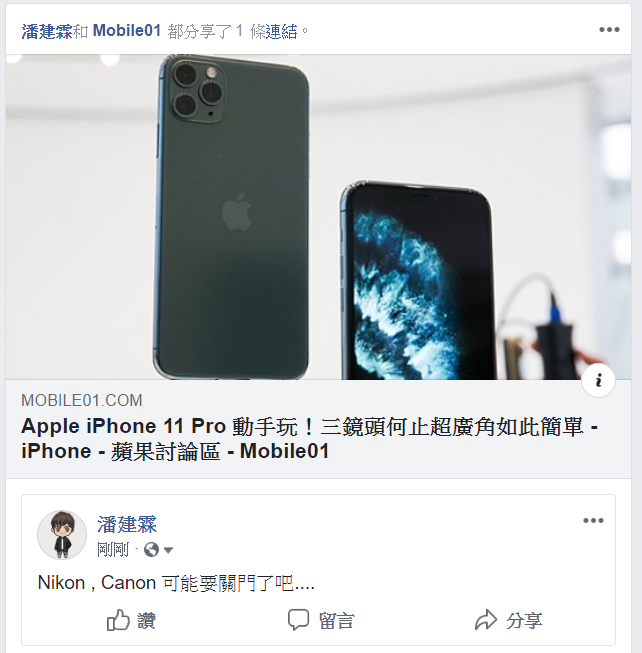Click the 讚 like button label
The image size is (642, 653).
[x=146, y=621]
